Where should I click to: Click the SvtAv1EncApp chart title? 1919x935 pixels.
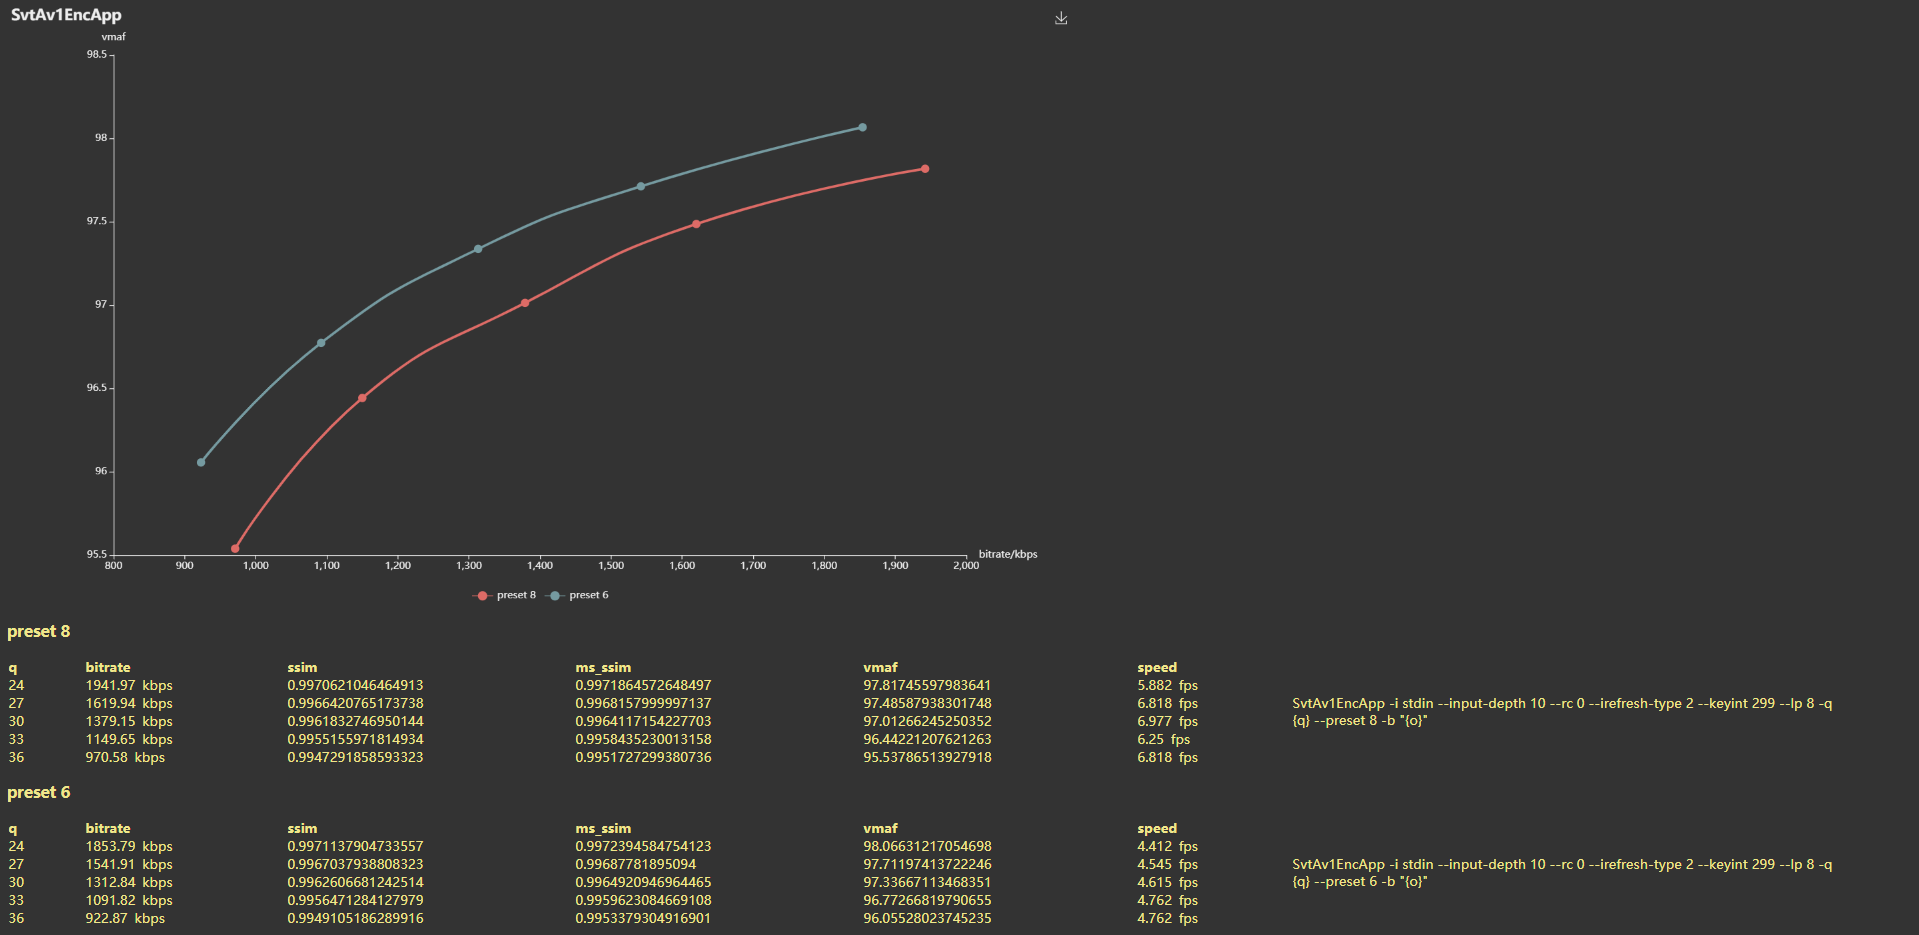point(66,15)
